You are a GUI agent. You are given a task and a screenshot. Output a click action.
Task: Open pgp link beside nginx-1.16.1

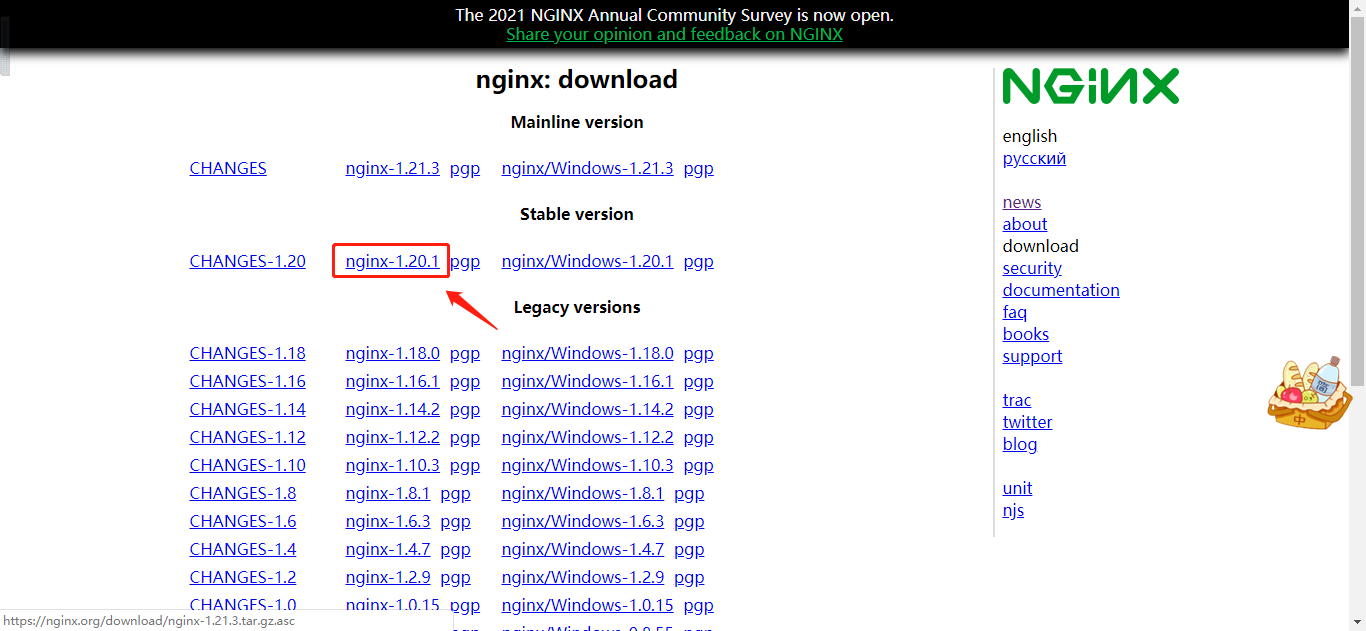click(x=465, y=381)
